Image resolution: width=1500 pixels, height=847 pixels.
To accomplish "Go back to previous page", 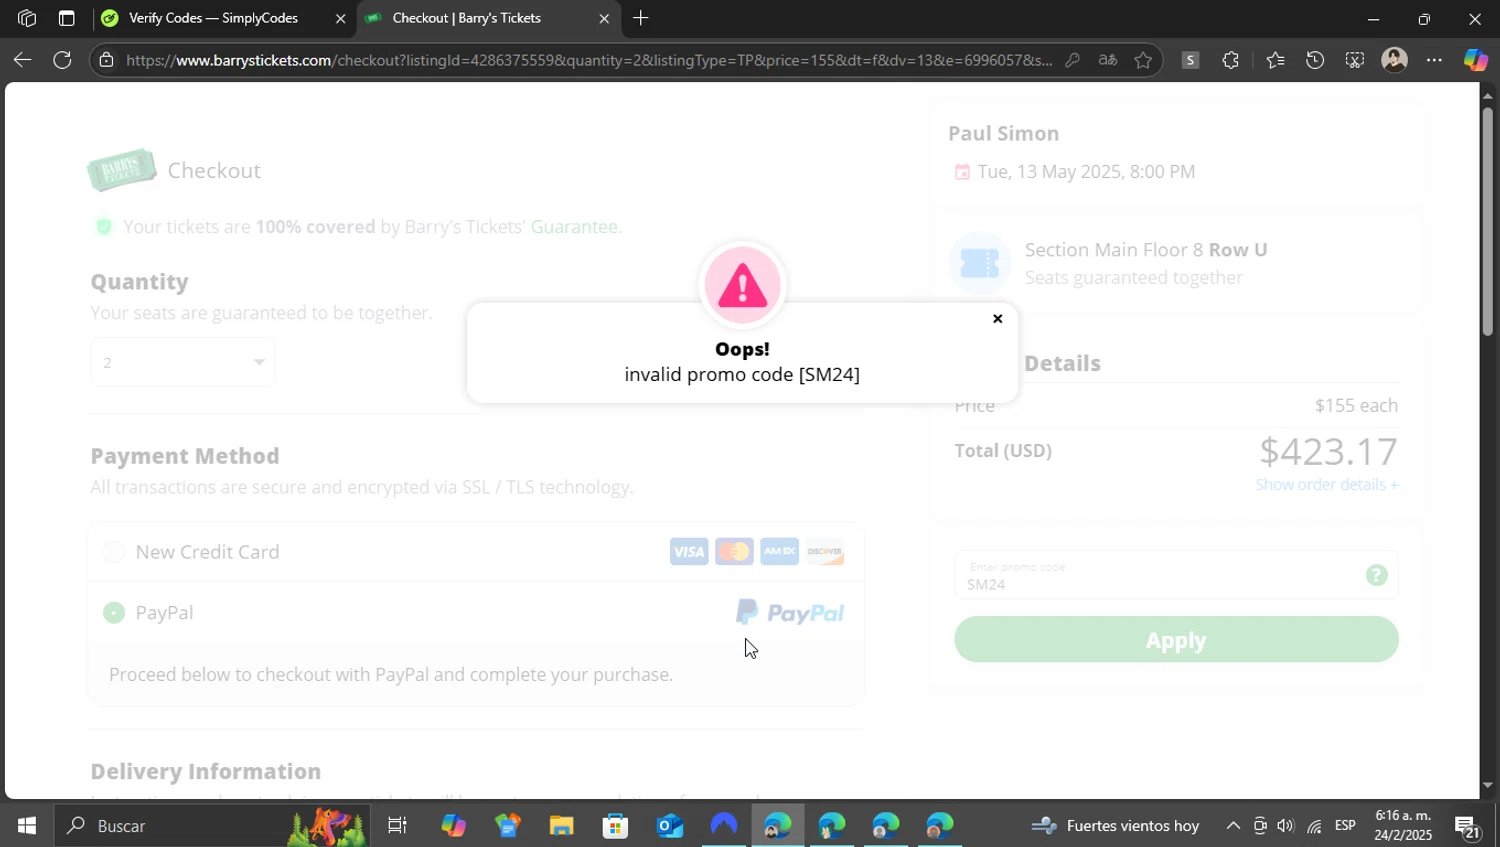I will click(x=22, y=60).
